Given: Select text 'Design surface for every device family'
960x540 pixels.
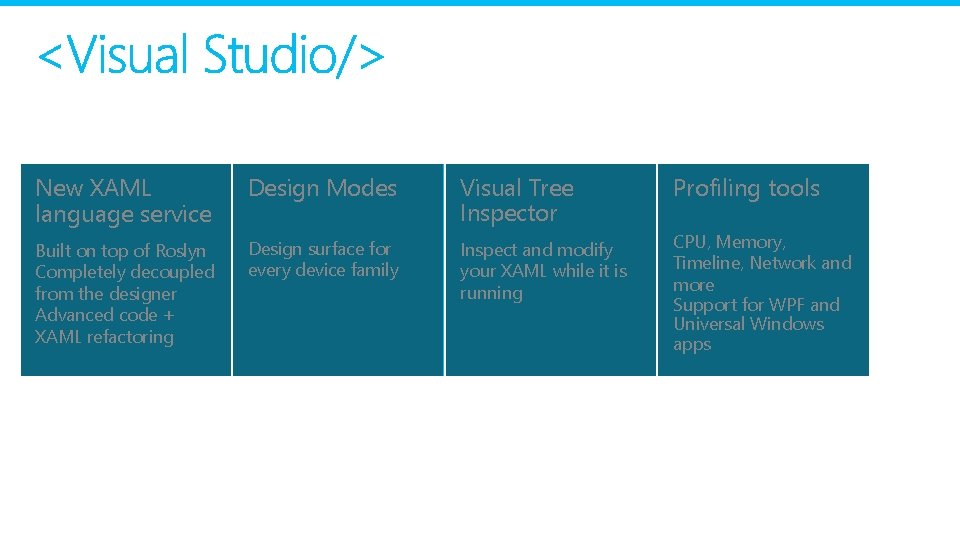Looking at the screenshot, I should point(323,260).
